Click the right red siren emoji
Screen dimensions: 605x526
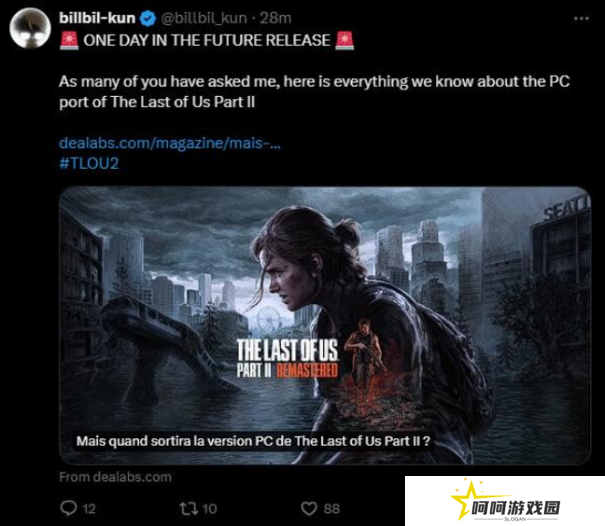345,40
